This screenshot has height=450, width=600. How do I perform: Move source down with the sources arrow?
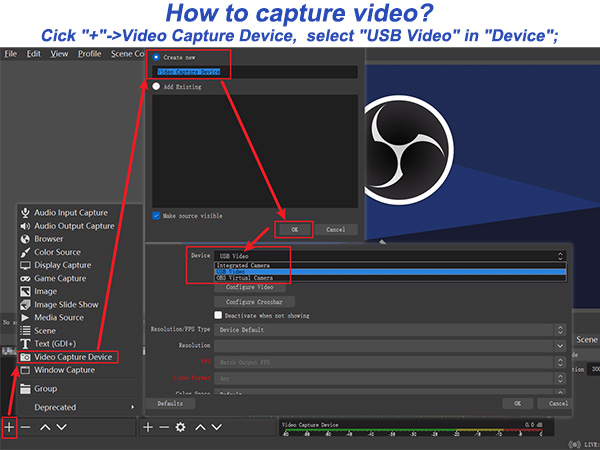[217, 427]
